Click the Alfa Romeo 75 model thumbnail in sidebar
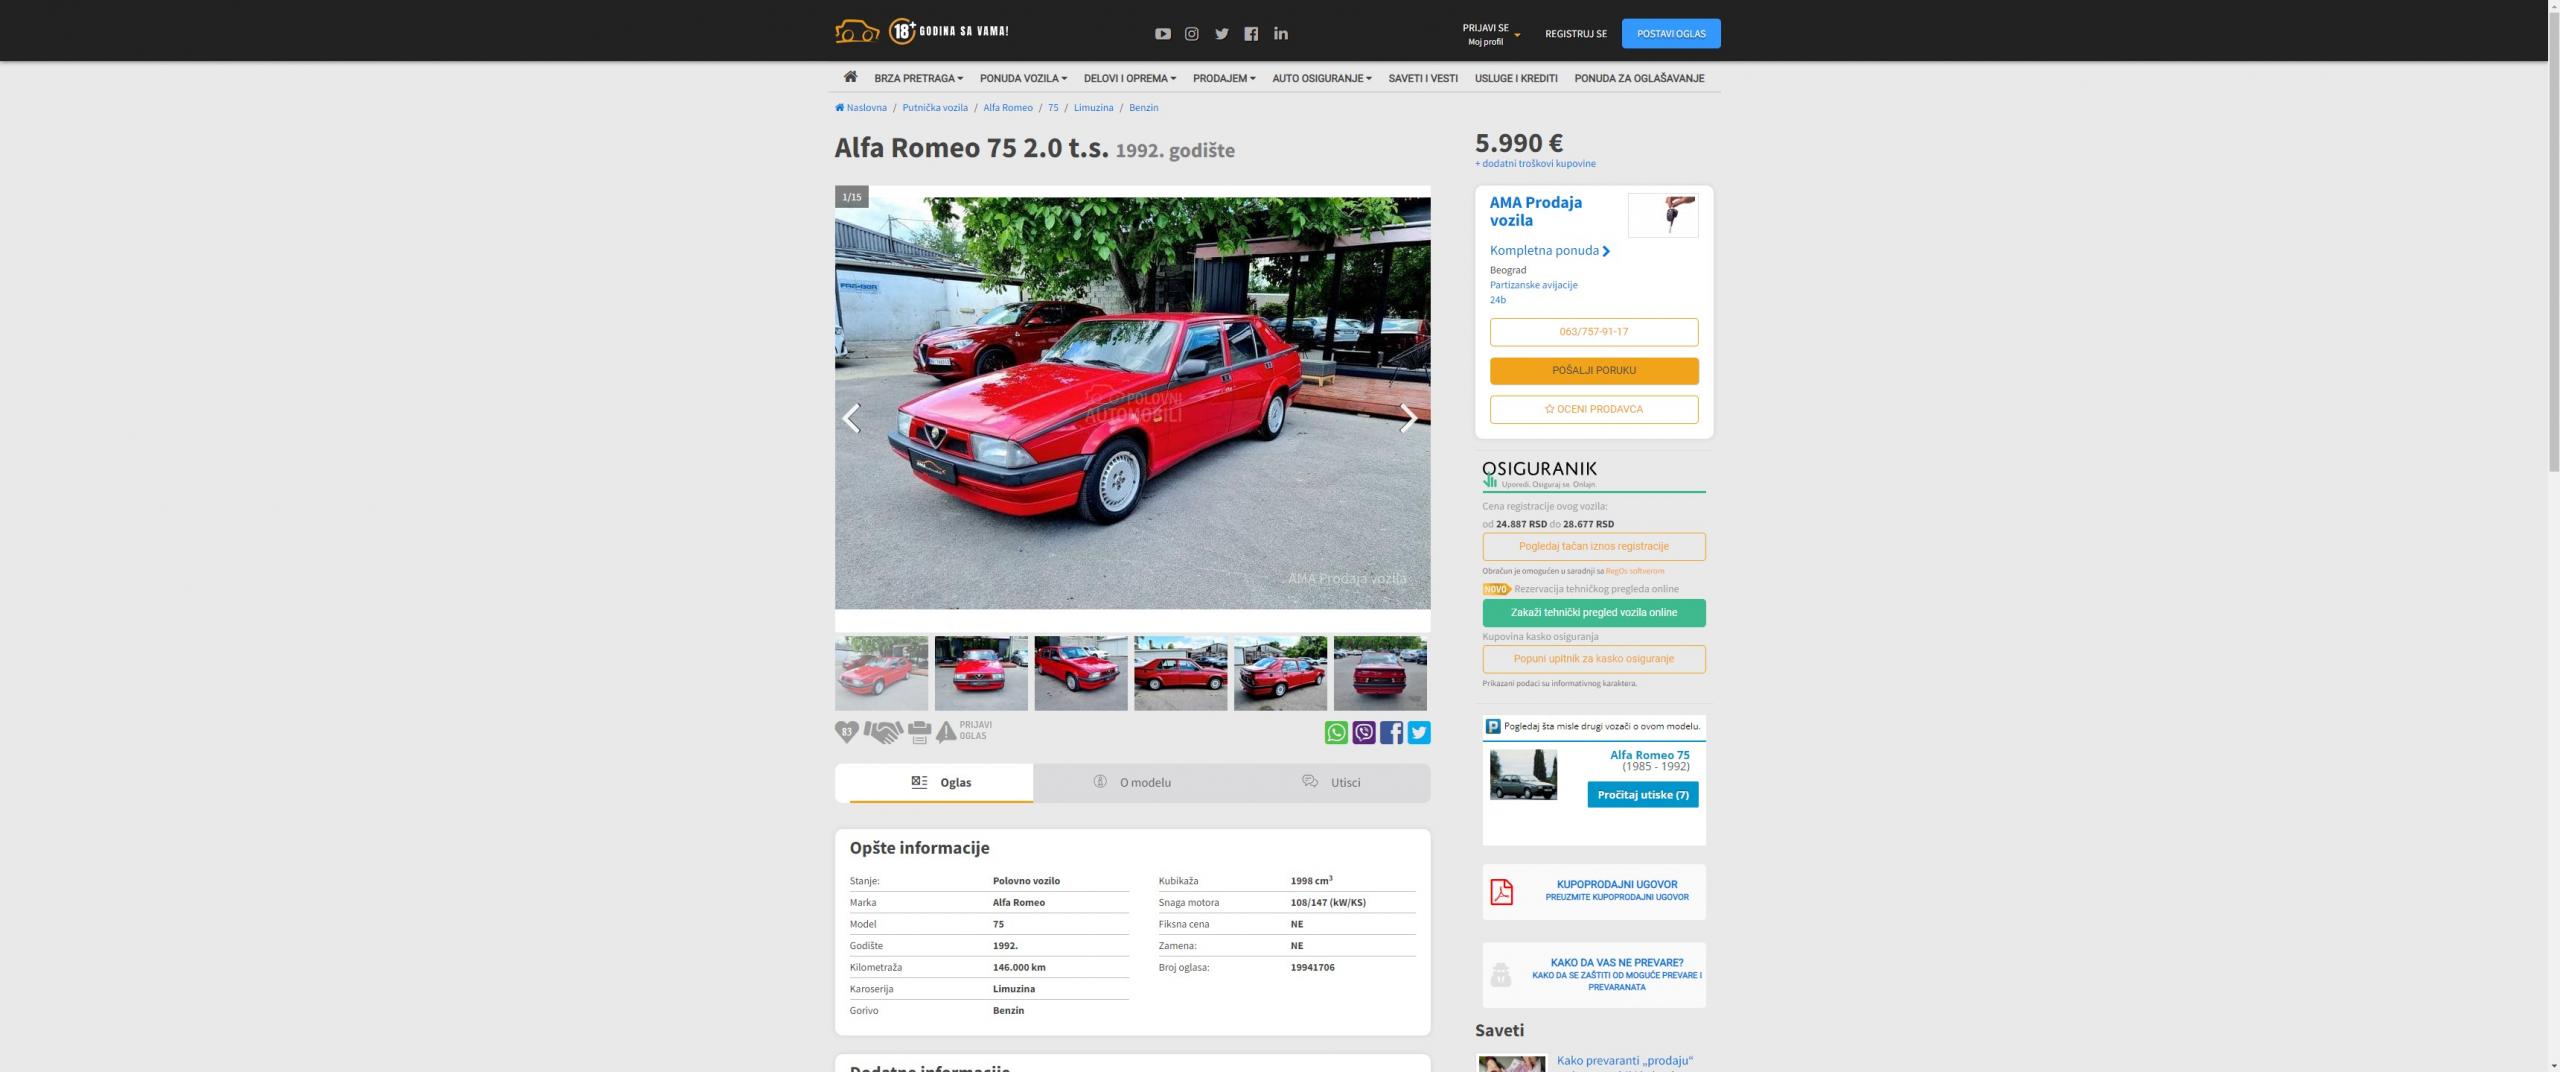Image resolution: width=2560 pixels, height=1072 pixels. pyautogui.click(x=1523, y=774)
